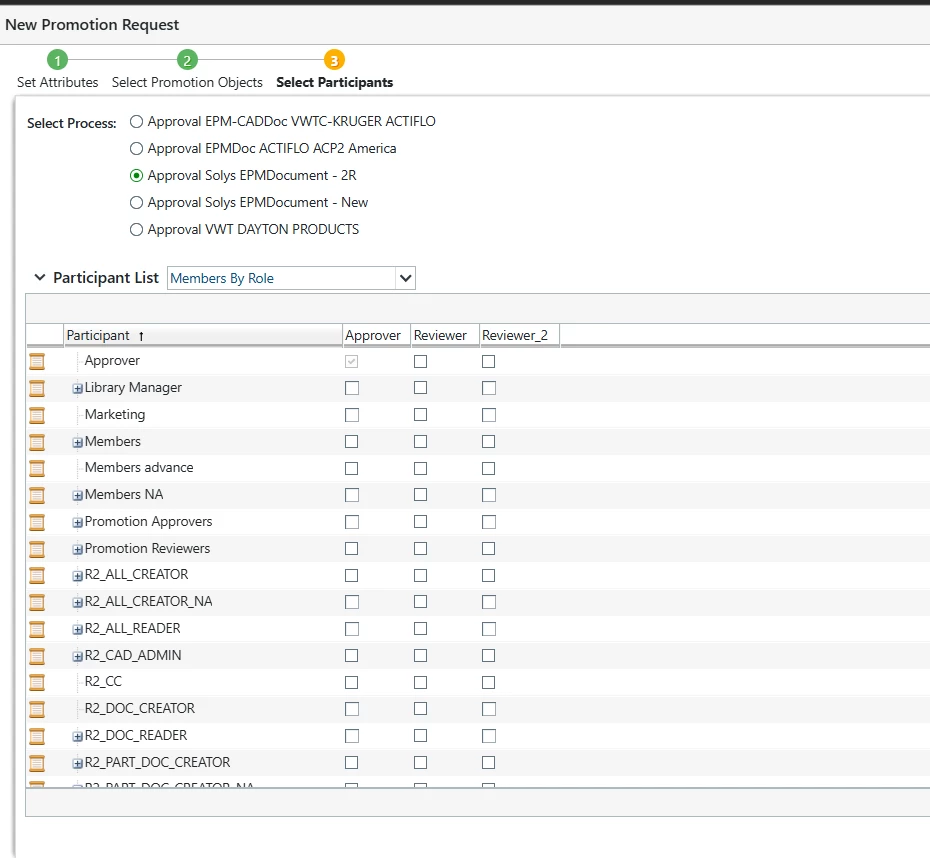Check Approver box for Promotion Approvers
This screenshot has height=858, width=930.
(x=352, y=522)
